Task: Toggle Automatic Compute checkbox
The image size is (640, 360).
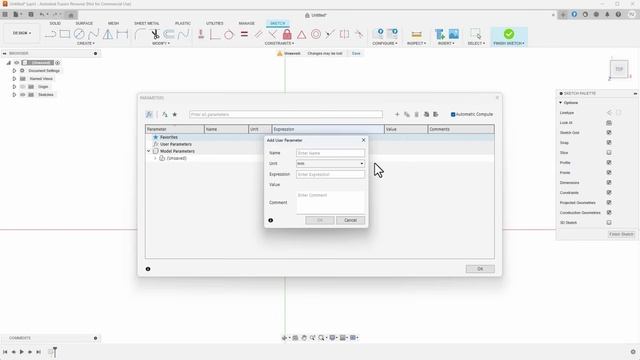Action: (453, 115)
